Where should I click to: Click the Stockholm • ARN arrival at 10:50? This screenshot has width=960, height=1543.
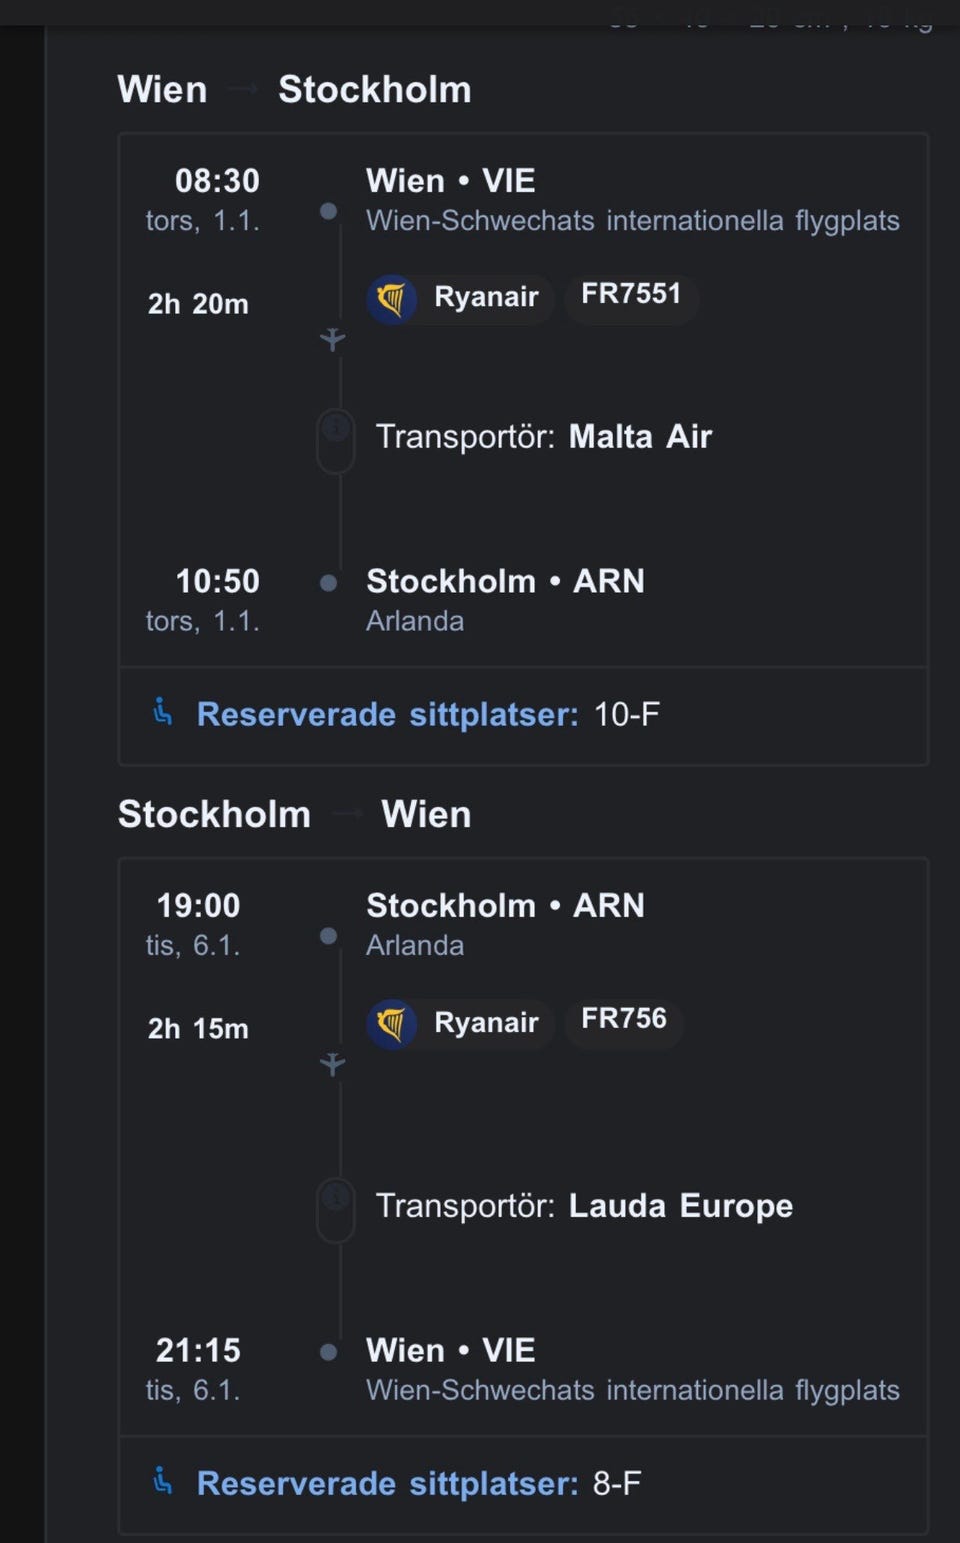505,581
